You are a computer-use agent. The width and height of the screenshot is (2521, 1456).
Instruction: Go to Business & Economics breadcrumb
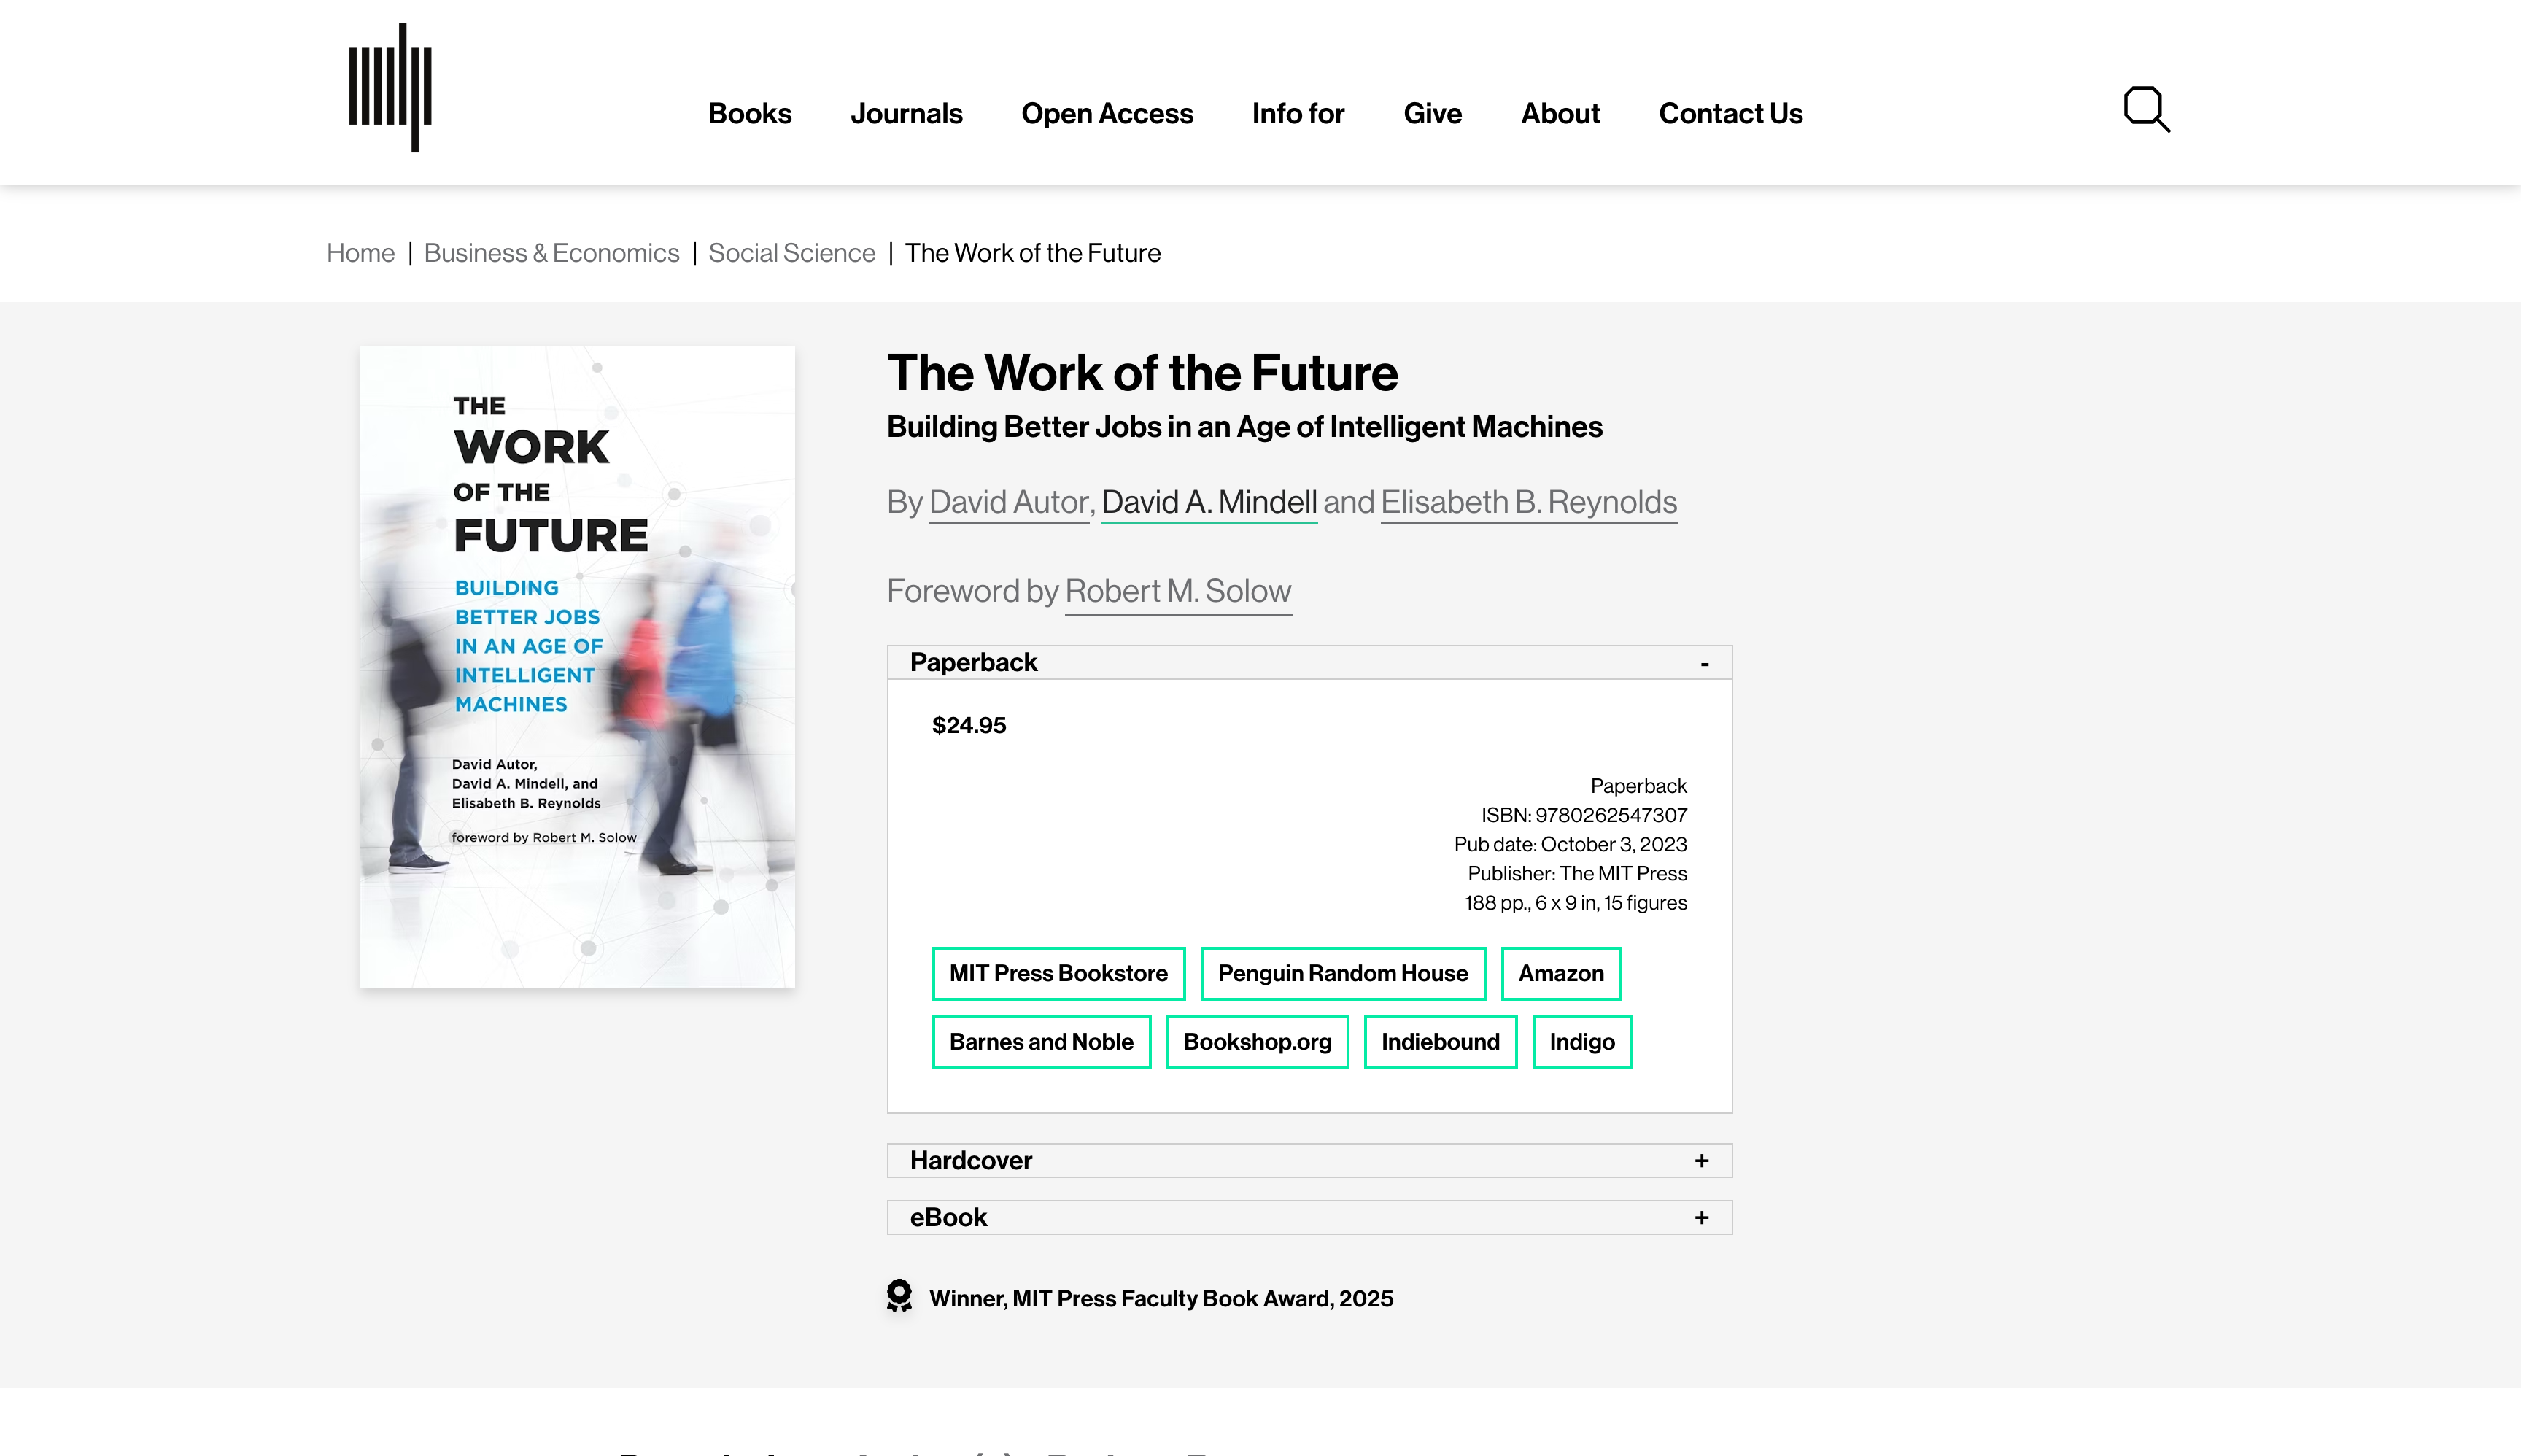pos(551,253)
